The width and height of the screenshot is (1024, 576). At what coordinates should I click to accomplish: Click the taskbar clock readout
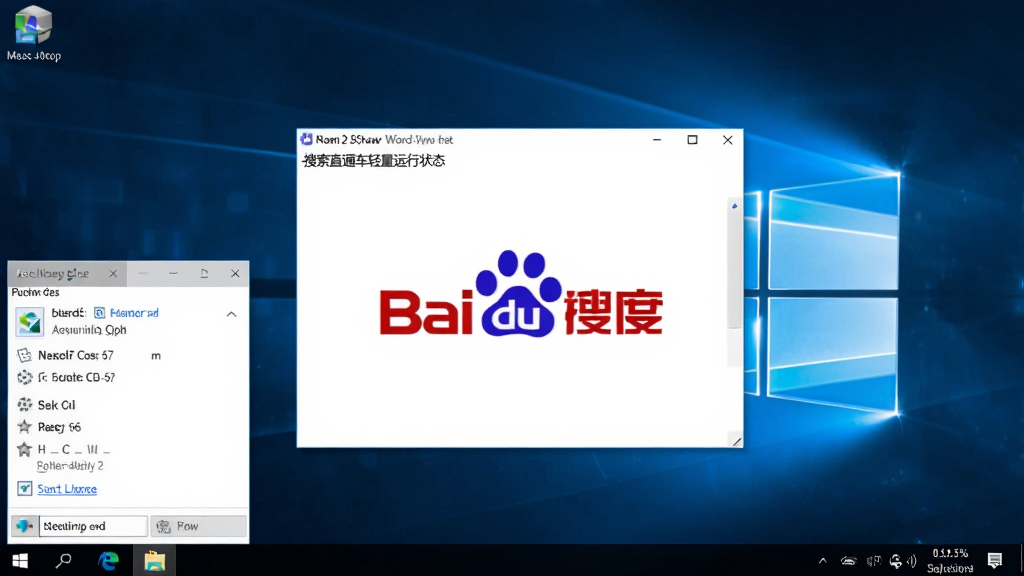pos(950,560)
